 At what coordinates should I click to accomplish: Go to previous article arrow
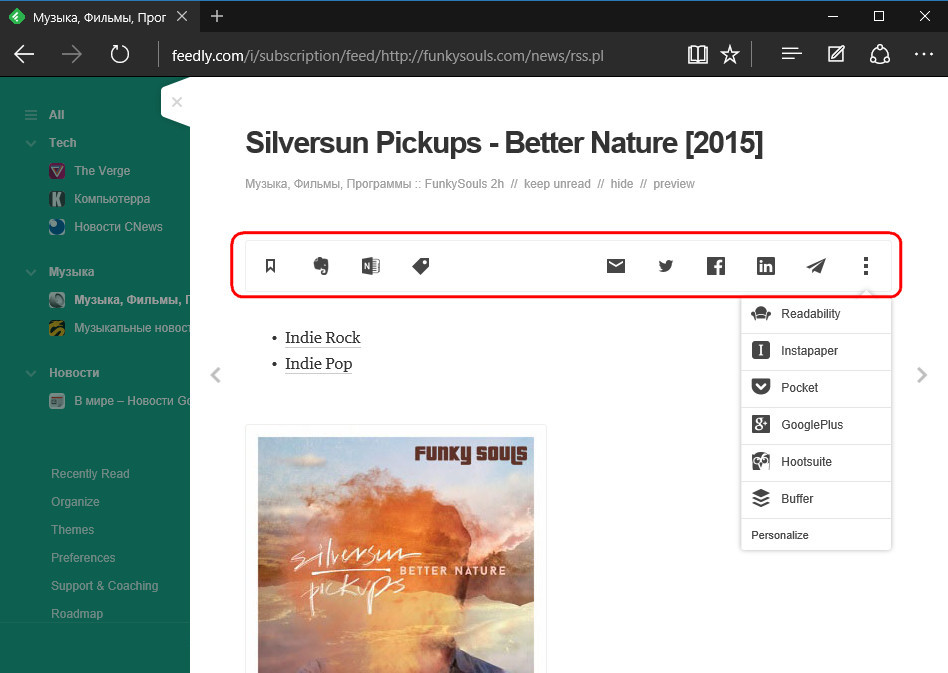click(x=216, y=375)
